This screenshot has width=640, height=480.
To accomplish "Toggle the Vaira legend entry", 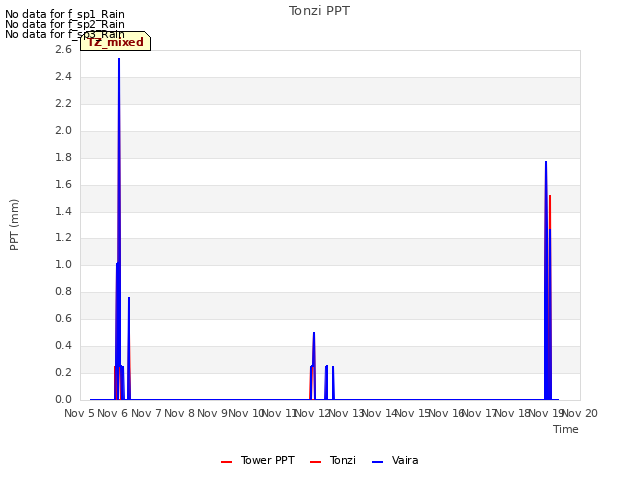I will pyautogui.click(x=395, y=460).
